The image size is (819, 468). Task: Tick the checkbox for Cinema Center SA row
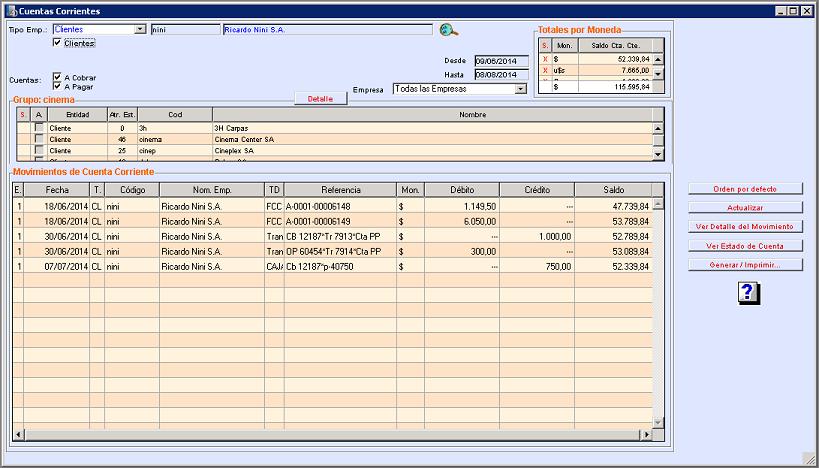(x=39, y=139)
